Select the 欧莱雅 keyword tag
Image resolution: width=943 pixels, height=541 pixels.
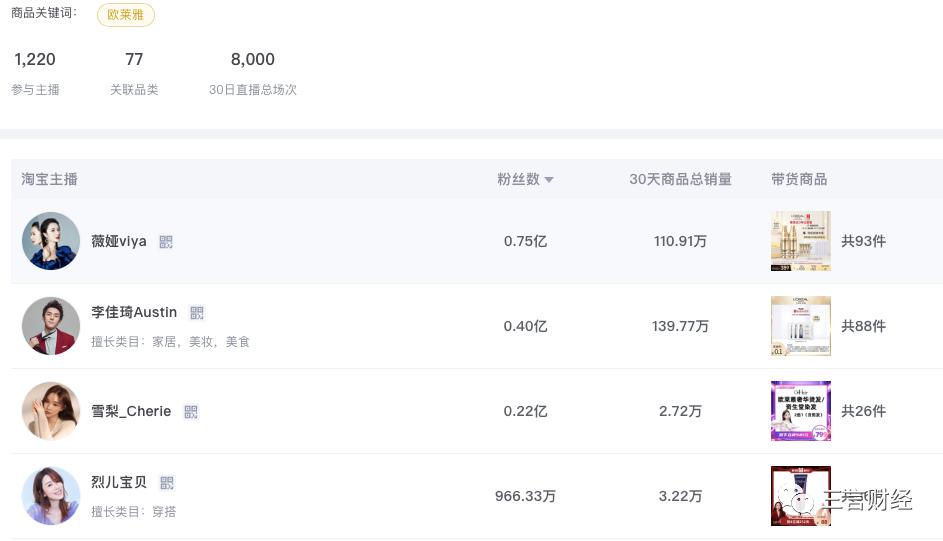pyautogui.click(x=126, y=15)
